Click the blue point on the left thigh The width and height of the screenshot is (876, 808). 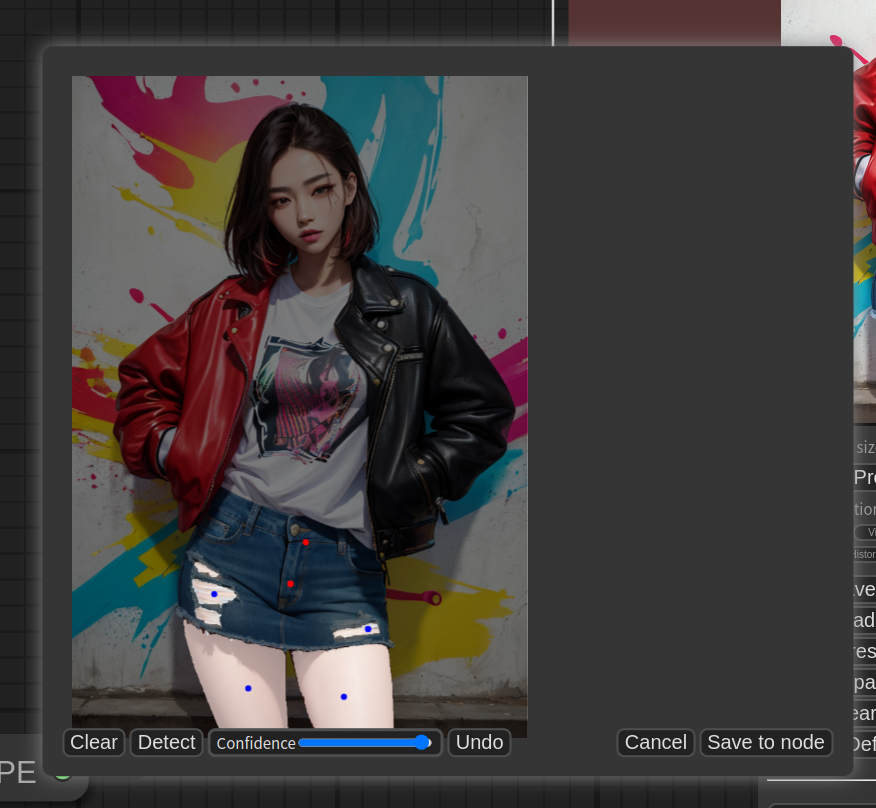coord(248,688)
